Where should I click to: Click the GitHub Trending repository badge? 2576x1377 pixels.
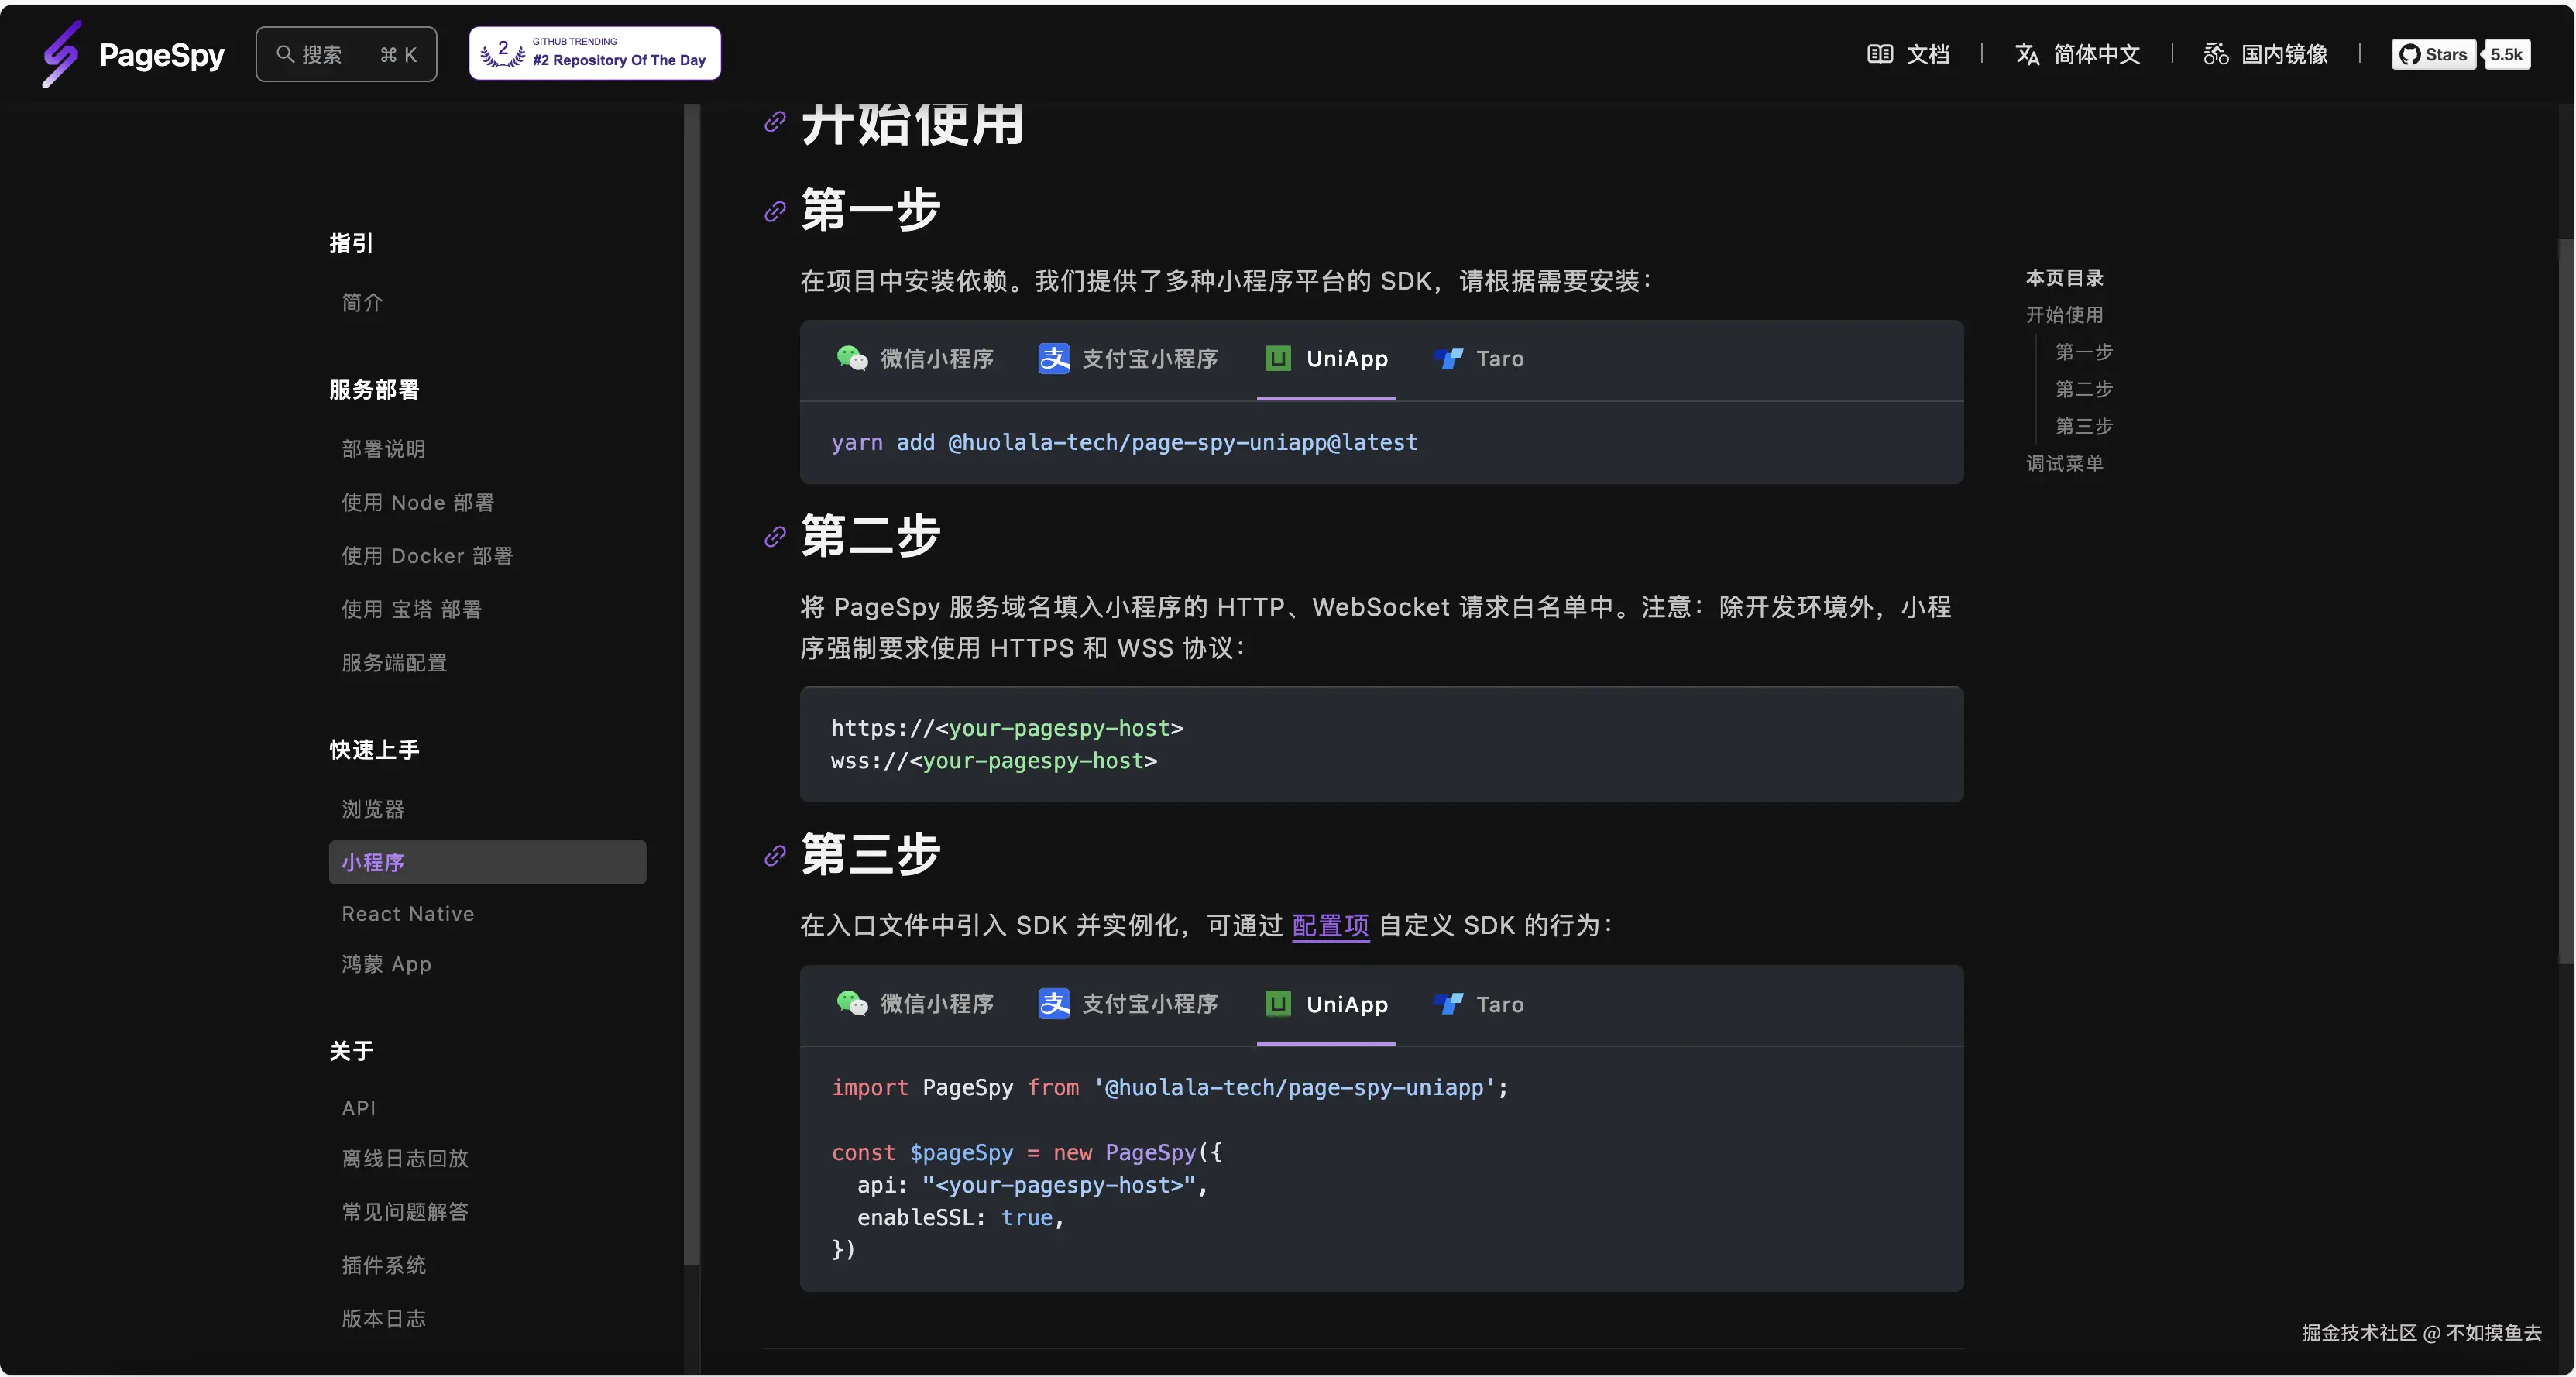click(595, 54)
